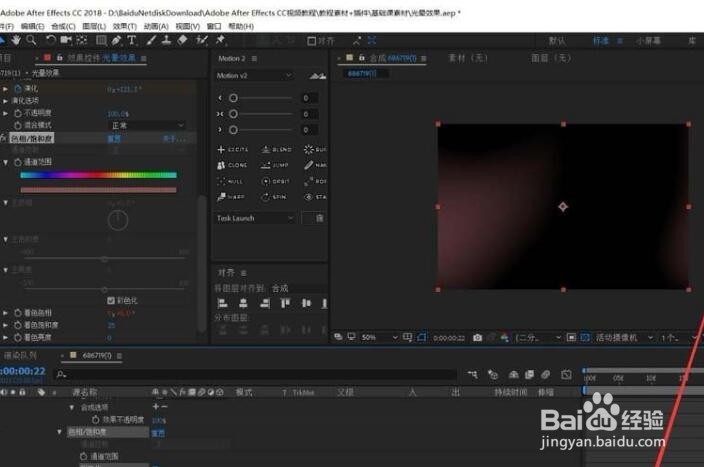
Task: Click Motion 2 ORBIT button
Action: pyautogui.click(x=276, y=181)
